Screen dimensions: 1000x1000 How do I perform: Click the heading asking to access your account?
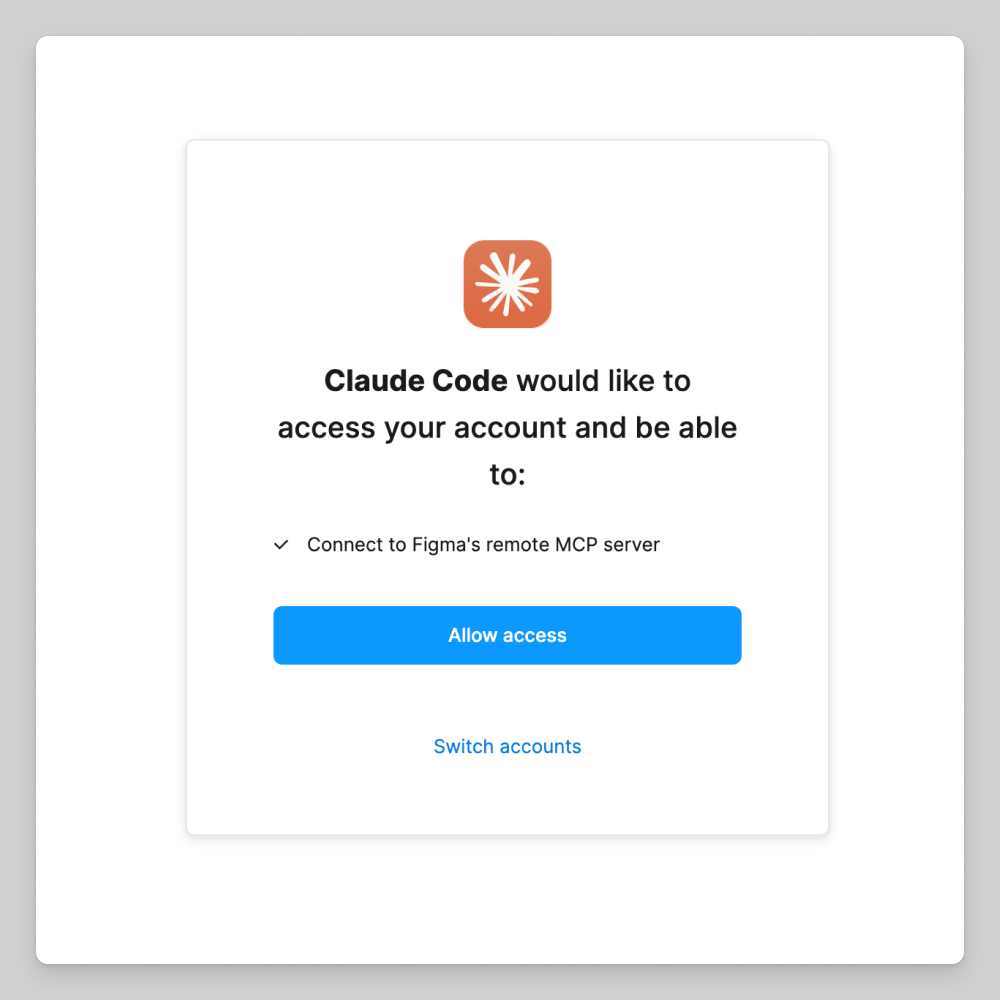click(x=507, y=427)
